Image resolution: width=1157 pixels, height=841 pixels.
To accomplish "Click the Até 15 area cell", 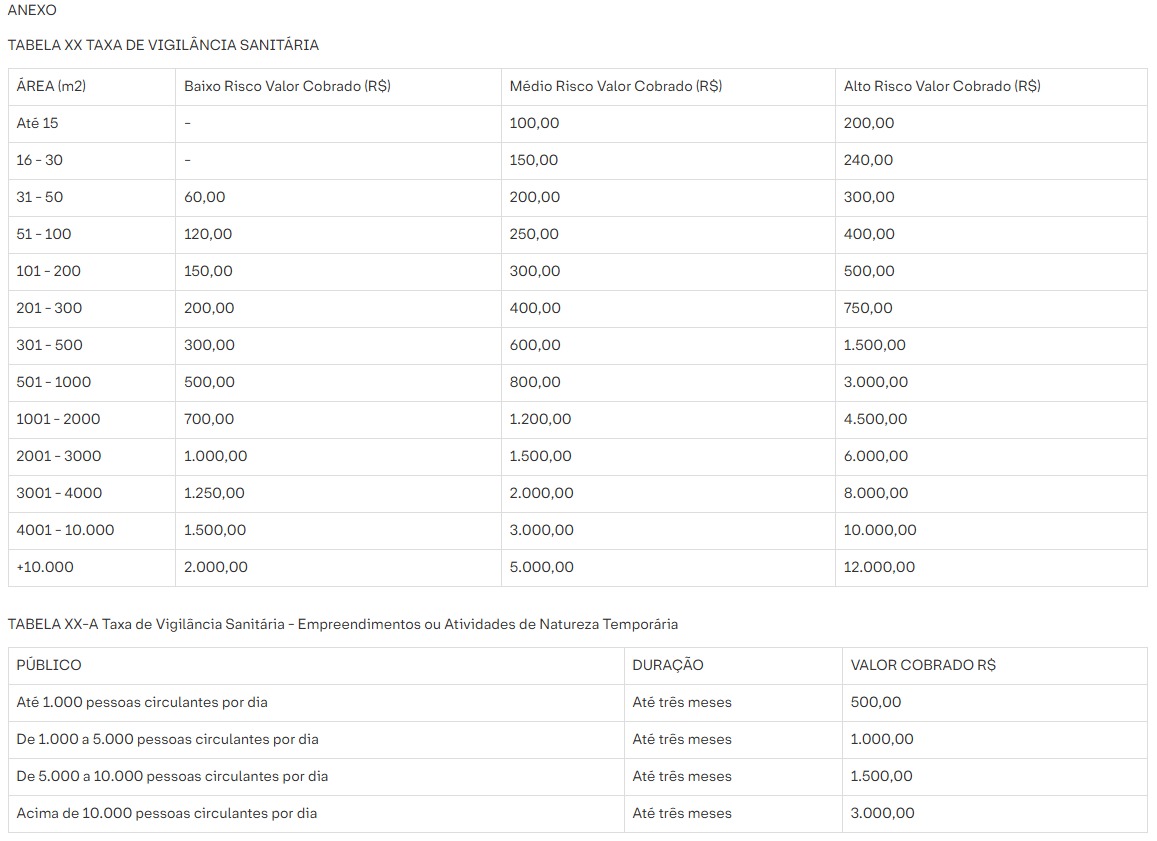I will [38, 123].
